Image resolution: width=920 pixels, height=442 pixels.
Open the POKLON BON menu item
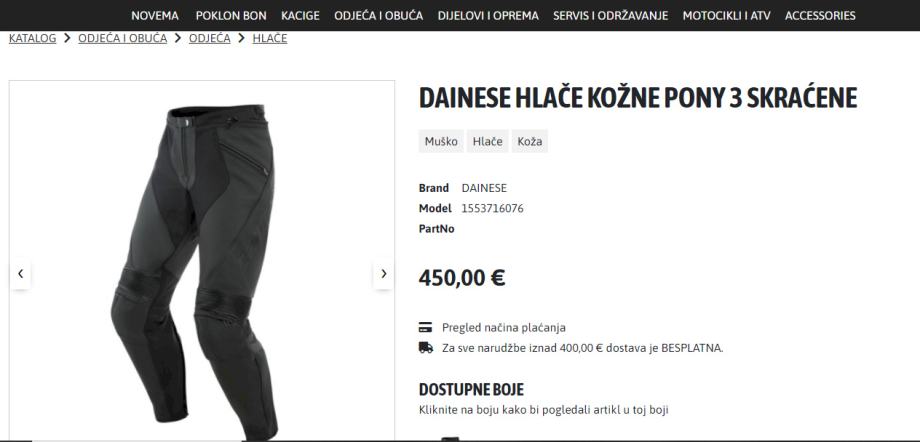click(231, 16)
